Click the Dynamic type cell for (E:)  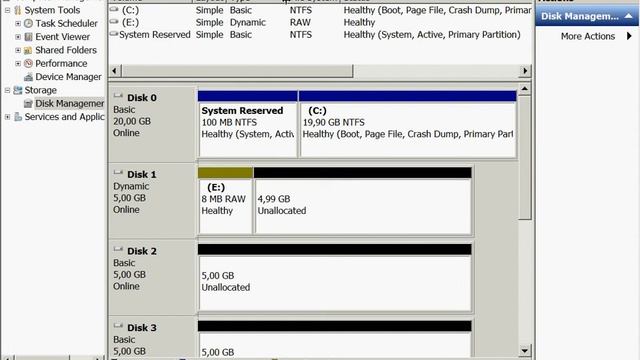coord(248,22)
